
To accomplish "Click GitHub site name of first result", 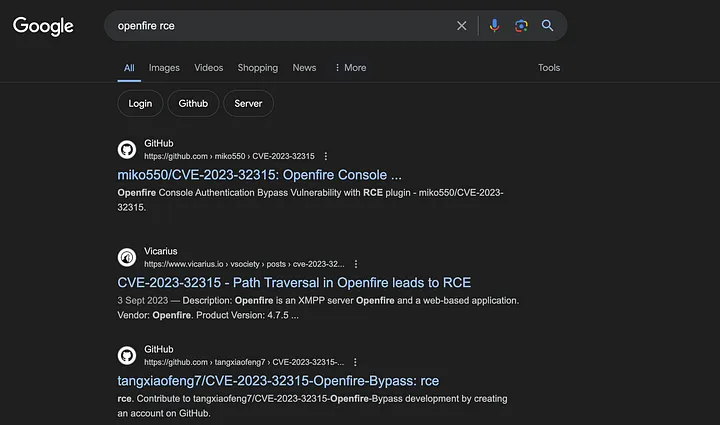I will 159,143.
